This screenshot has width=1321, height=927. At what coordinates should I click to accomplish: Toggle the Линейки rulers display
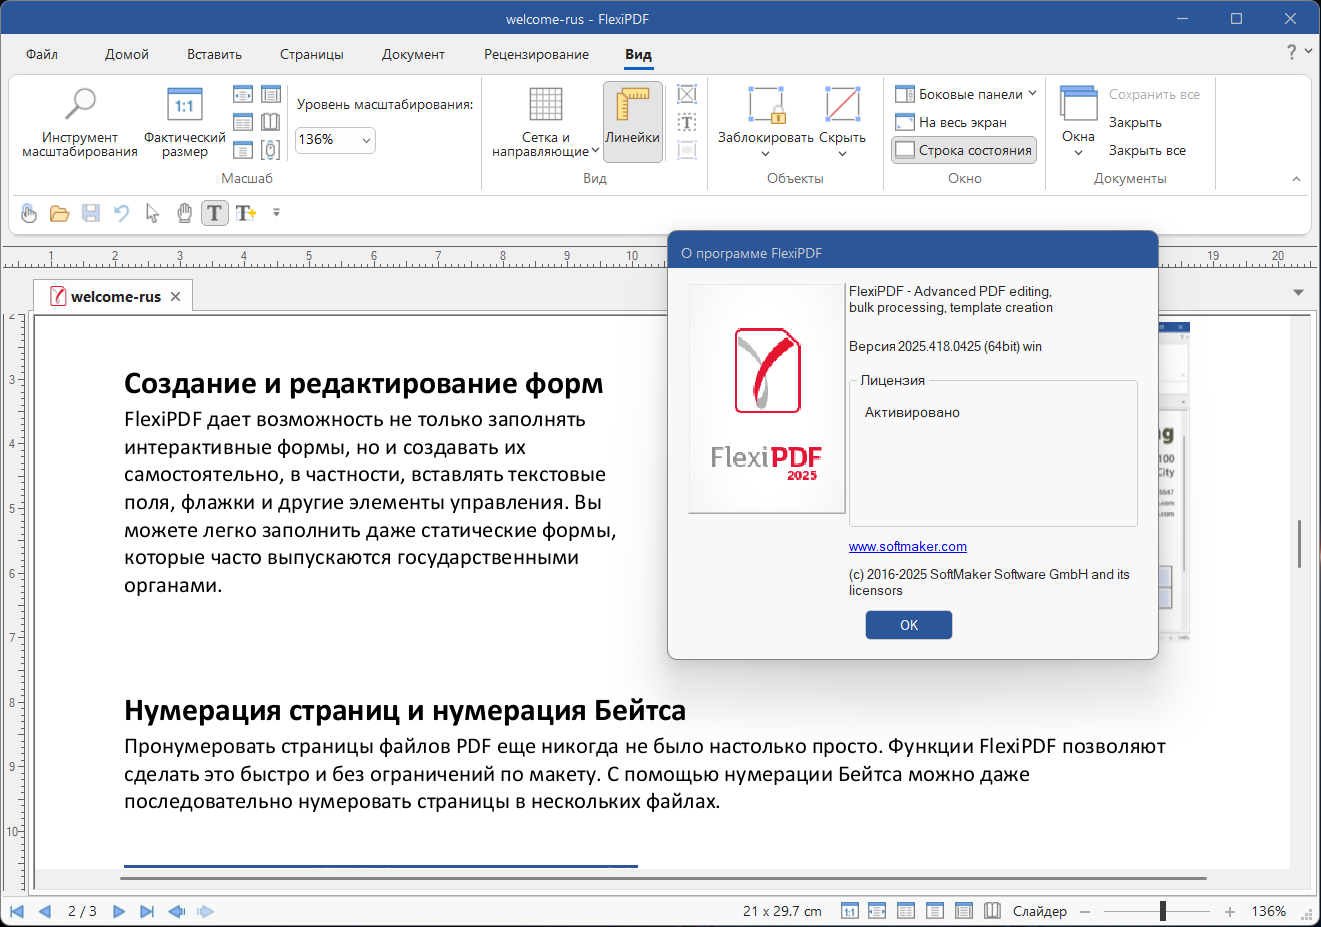point(632,120)
